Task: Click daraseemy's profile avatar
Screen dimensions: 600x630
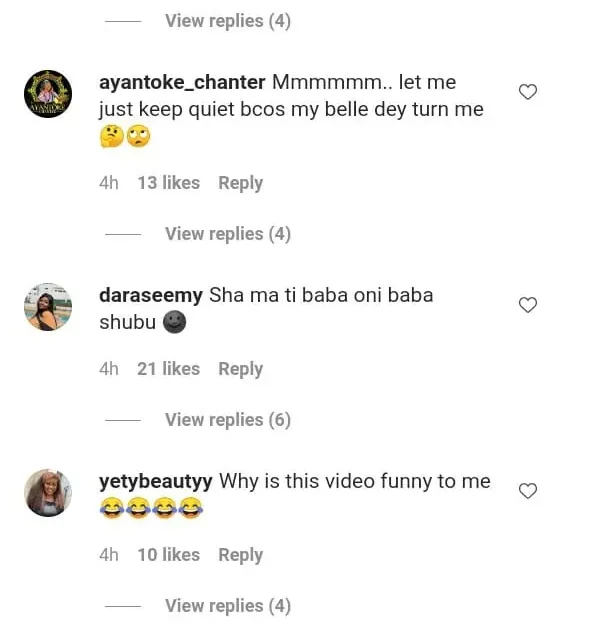Action: tap(48, 306)
